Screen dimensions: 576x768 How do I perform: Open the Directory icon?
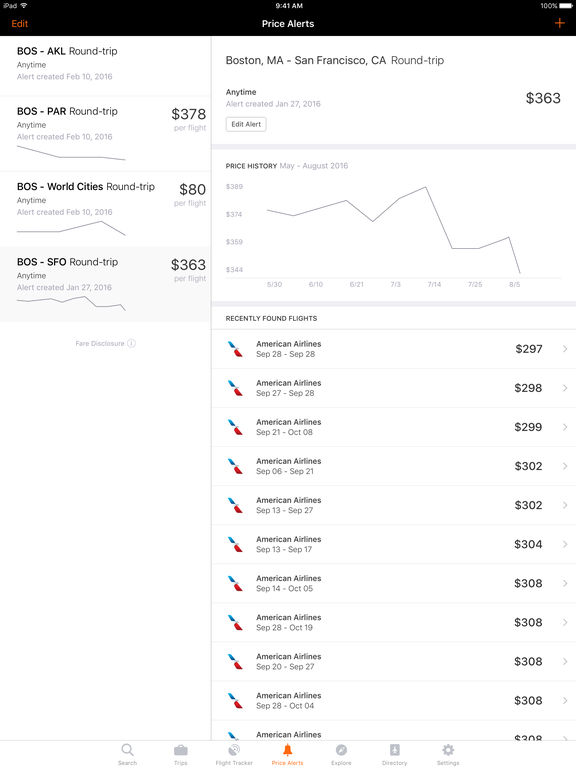395,750
